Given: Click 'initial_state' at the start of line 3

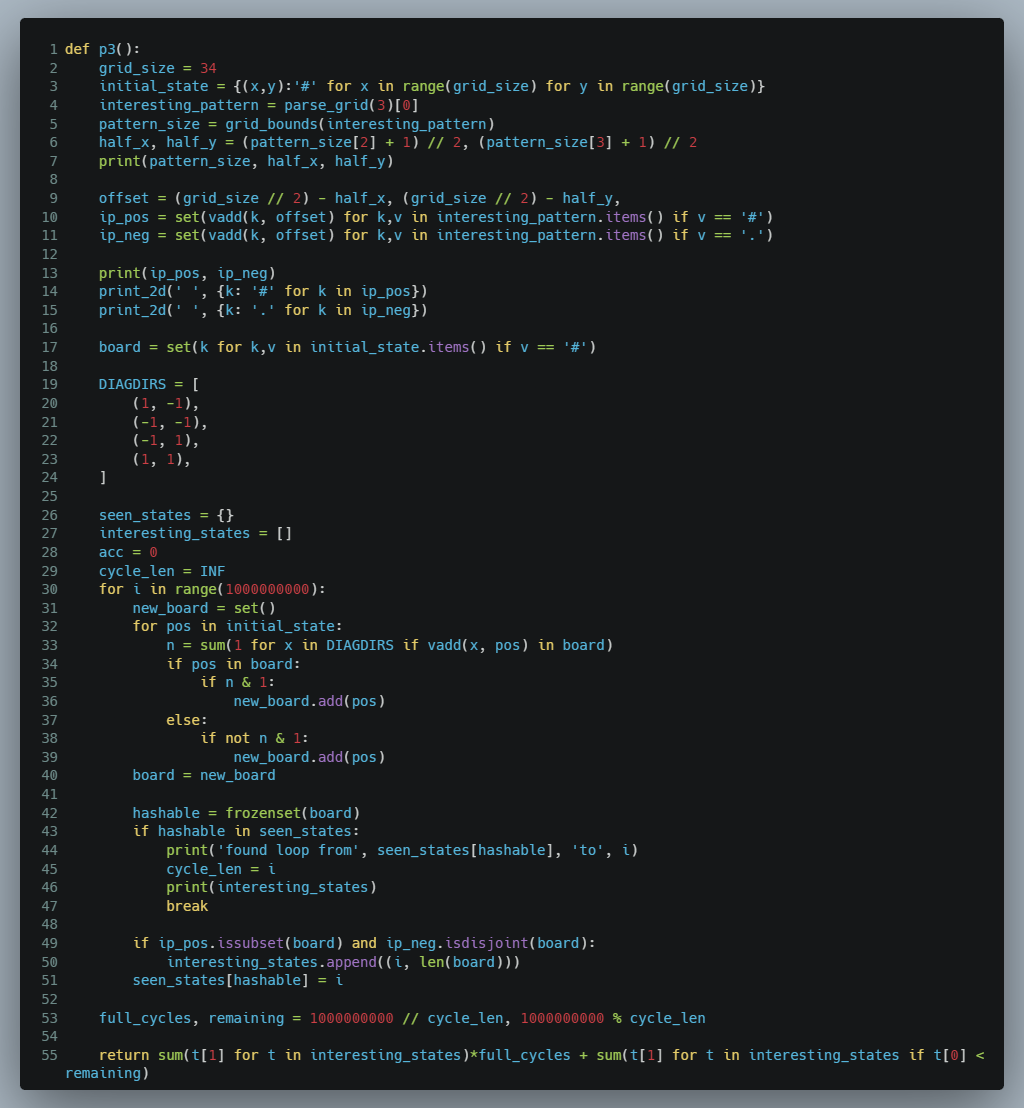Looking at the screenshot, I should [153, 86].
